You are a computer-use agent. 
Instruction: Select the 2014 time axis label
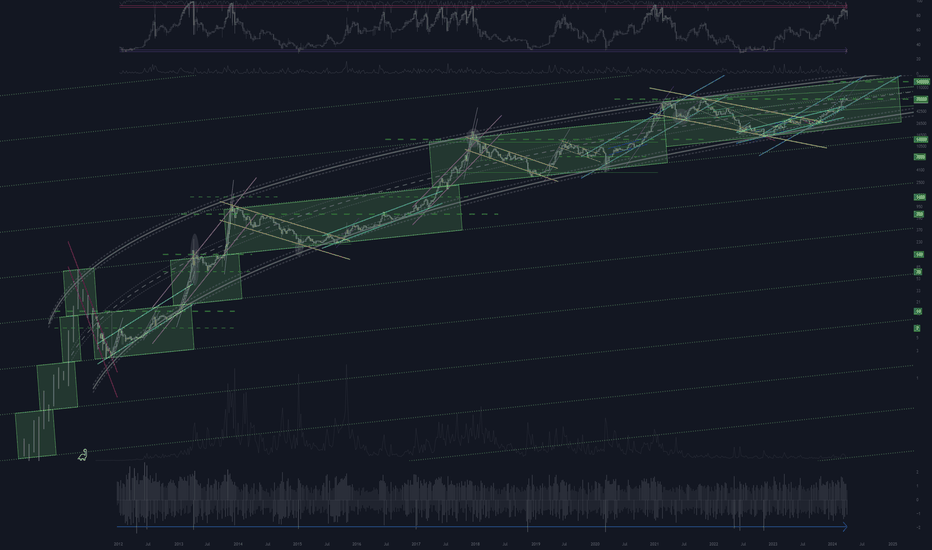[238, 543]
